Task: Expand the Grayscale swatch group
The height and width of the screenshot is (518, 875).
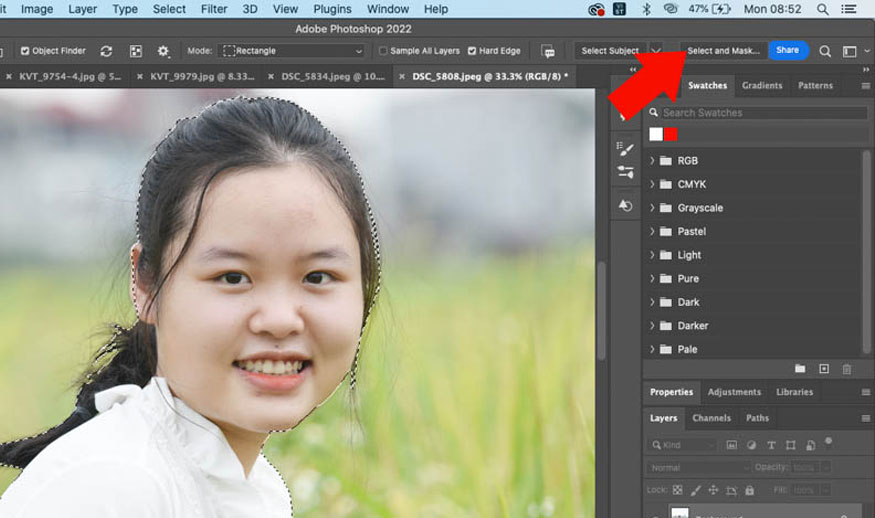Action: click(652, 208)
